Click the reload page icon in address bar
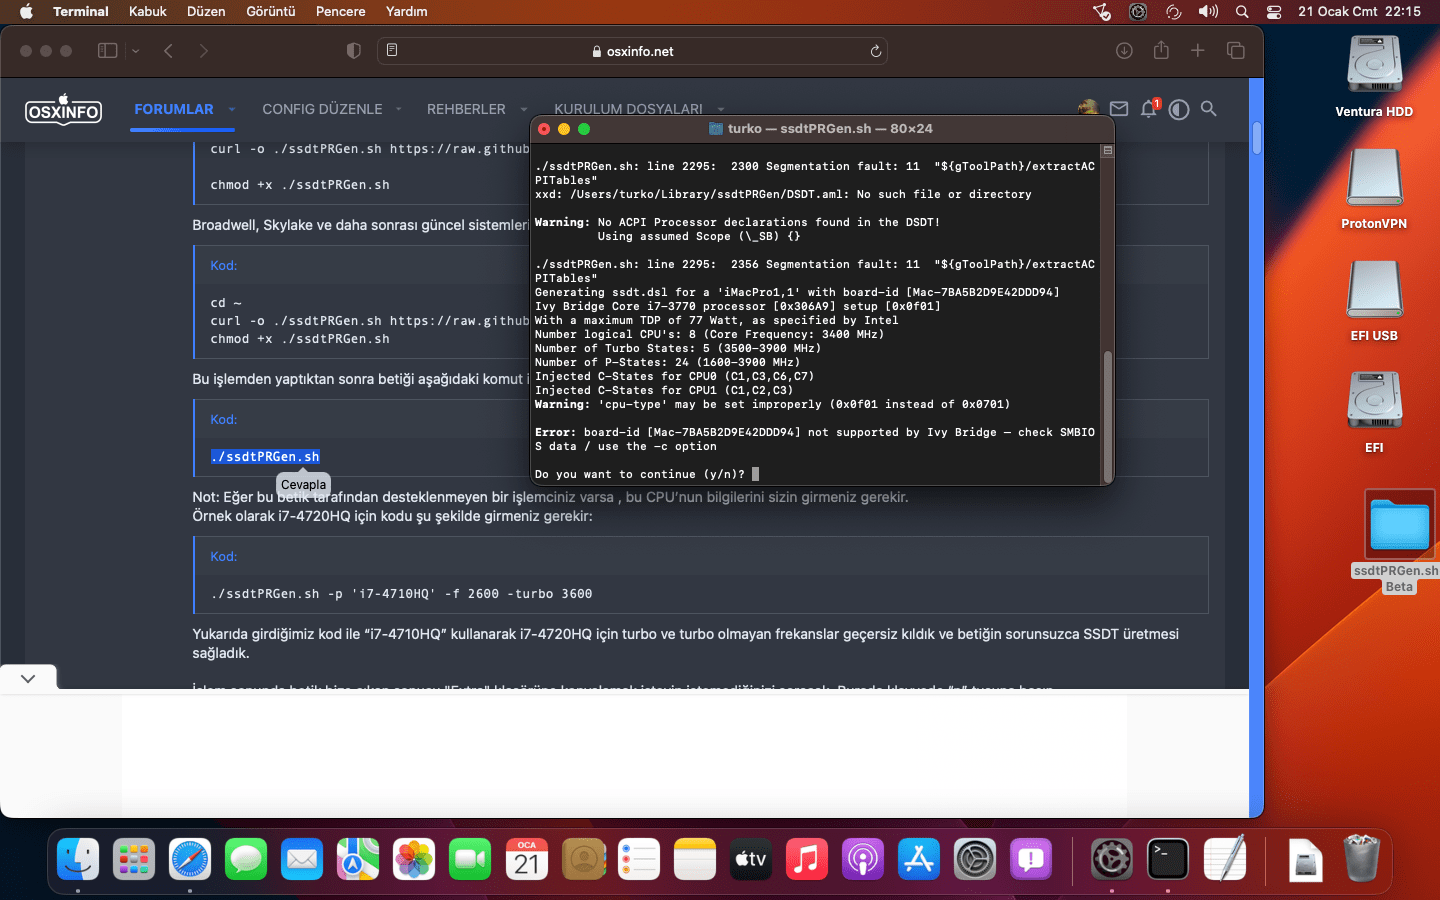The height and width of the screenshot is (900, 1440). pos(876,51)
